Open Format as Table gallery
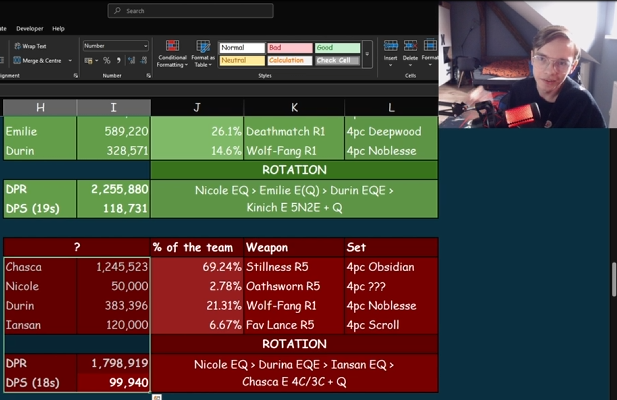This screenshot has height=400, width=617. pos(203,54)
